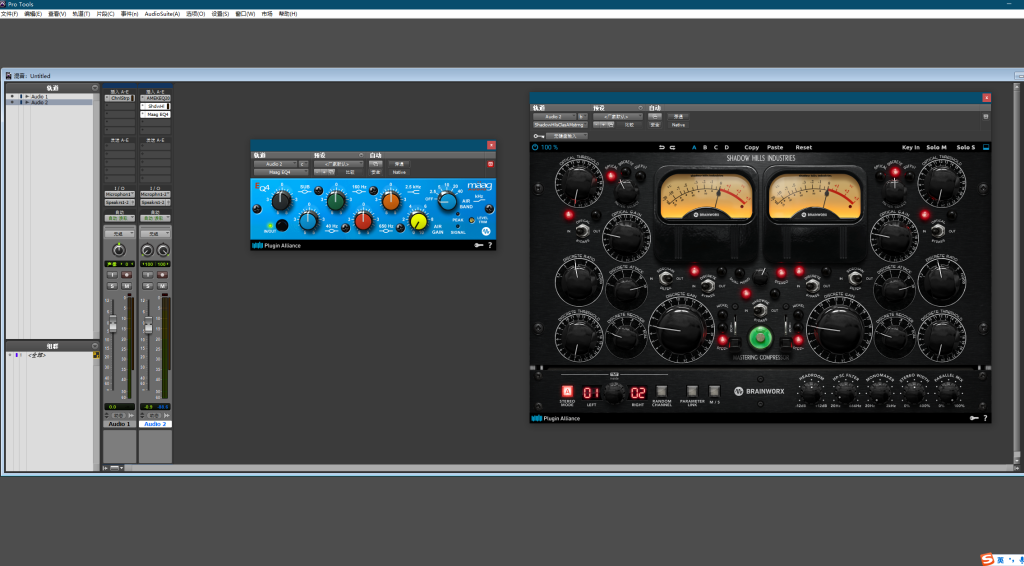
Task: Click the record arm button on Audio 1 strip
Action: pyautogui.click(x=127, y=275)
